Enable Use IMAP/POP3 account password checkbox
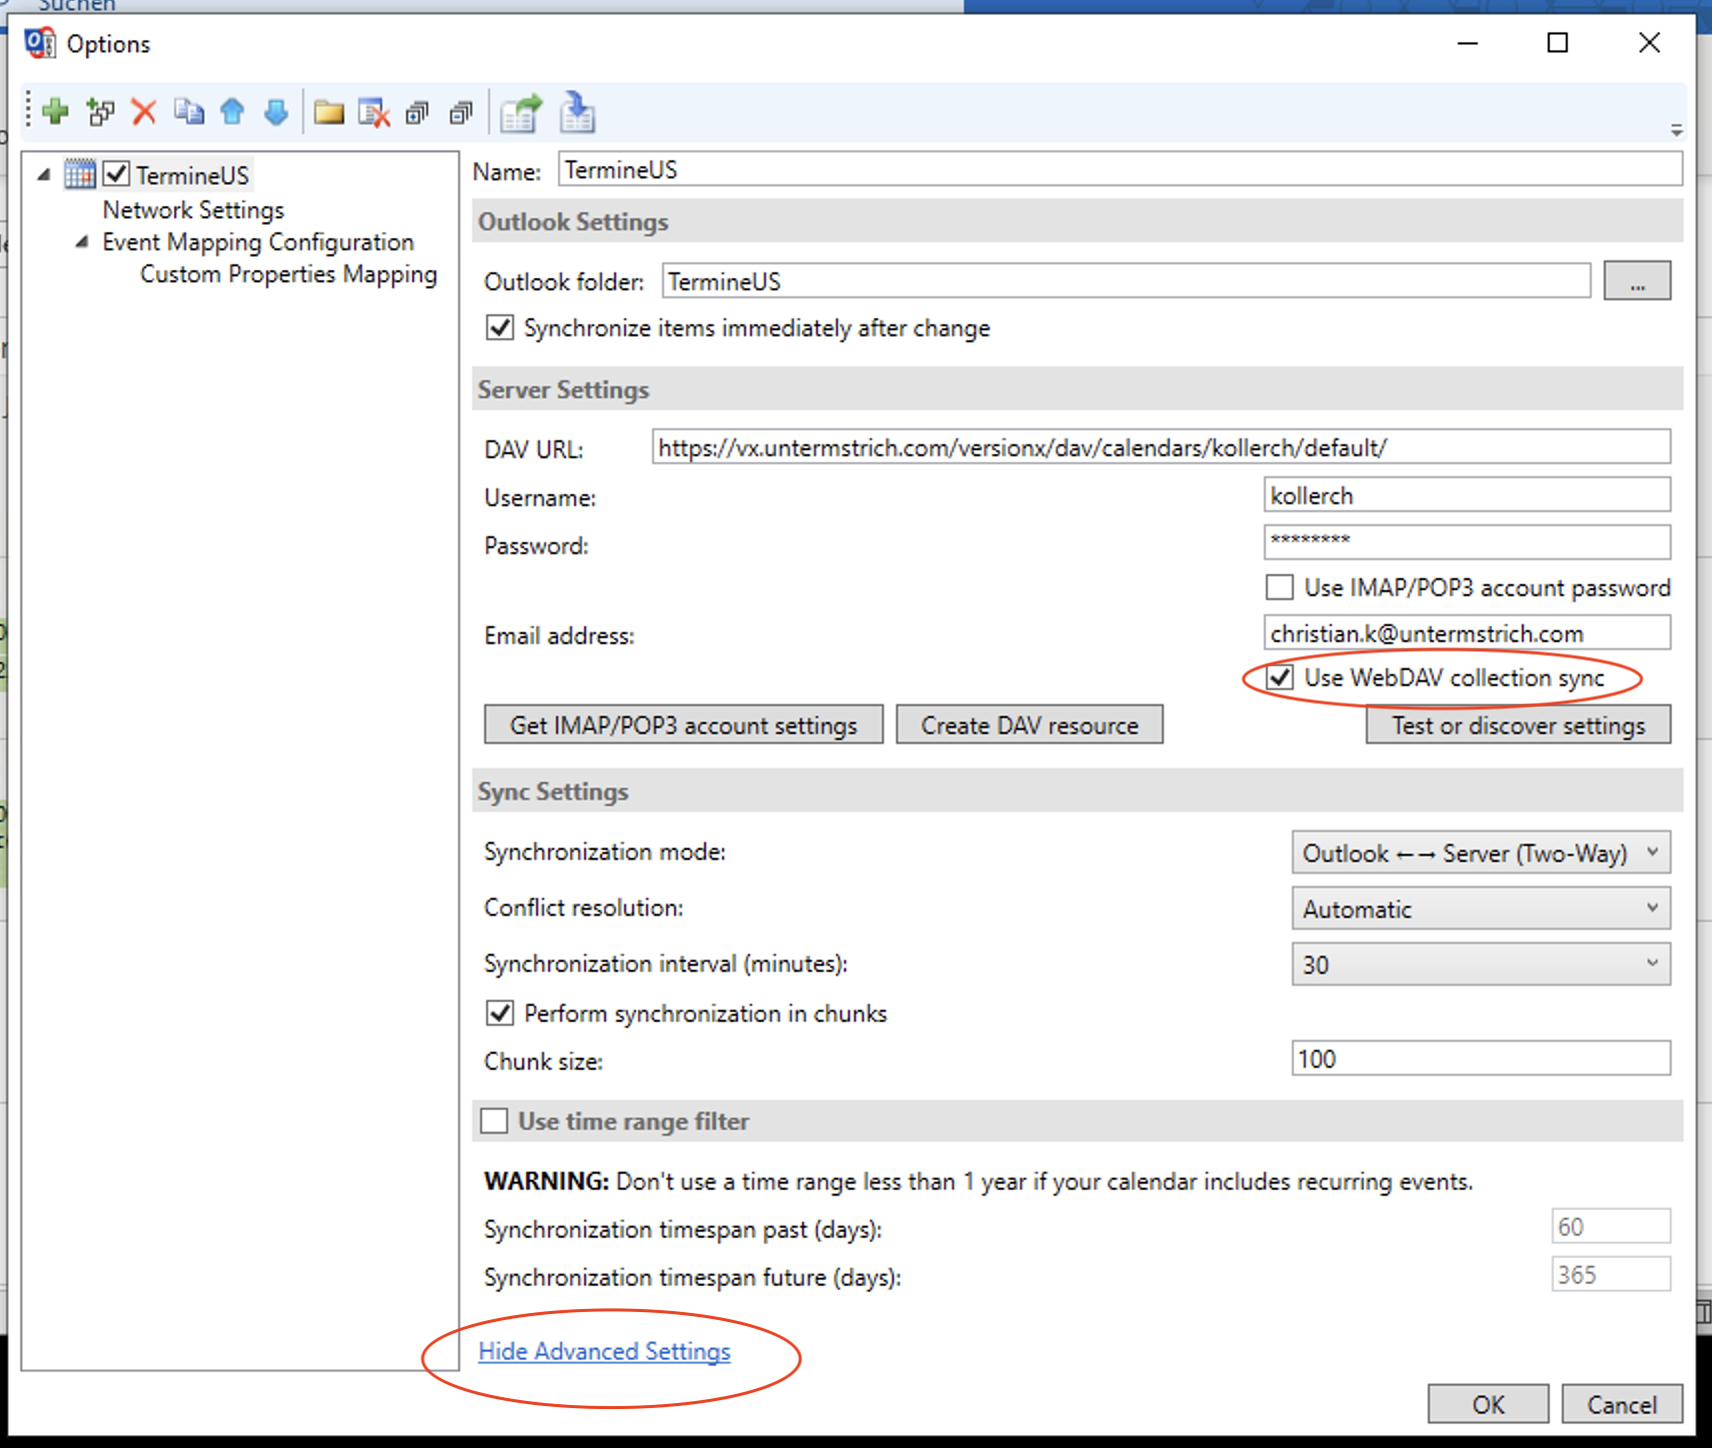This screenshot has width=1712, height=1448. 1279,587
